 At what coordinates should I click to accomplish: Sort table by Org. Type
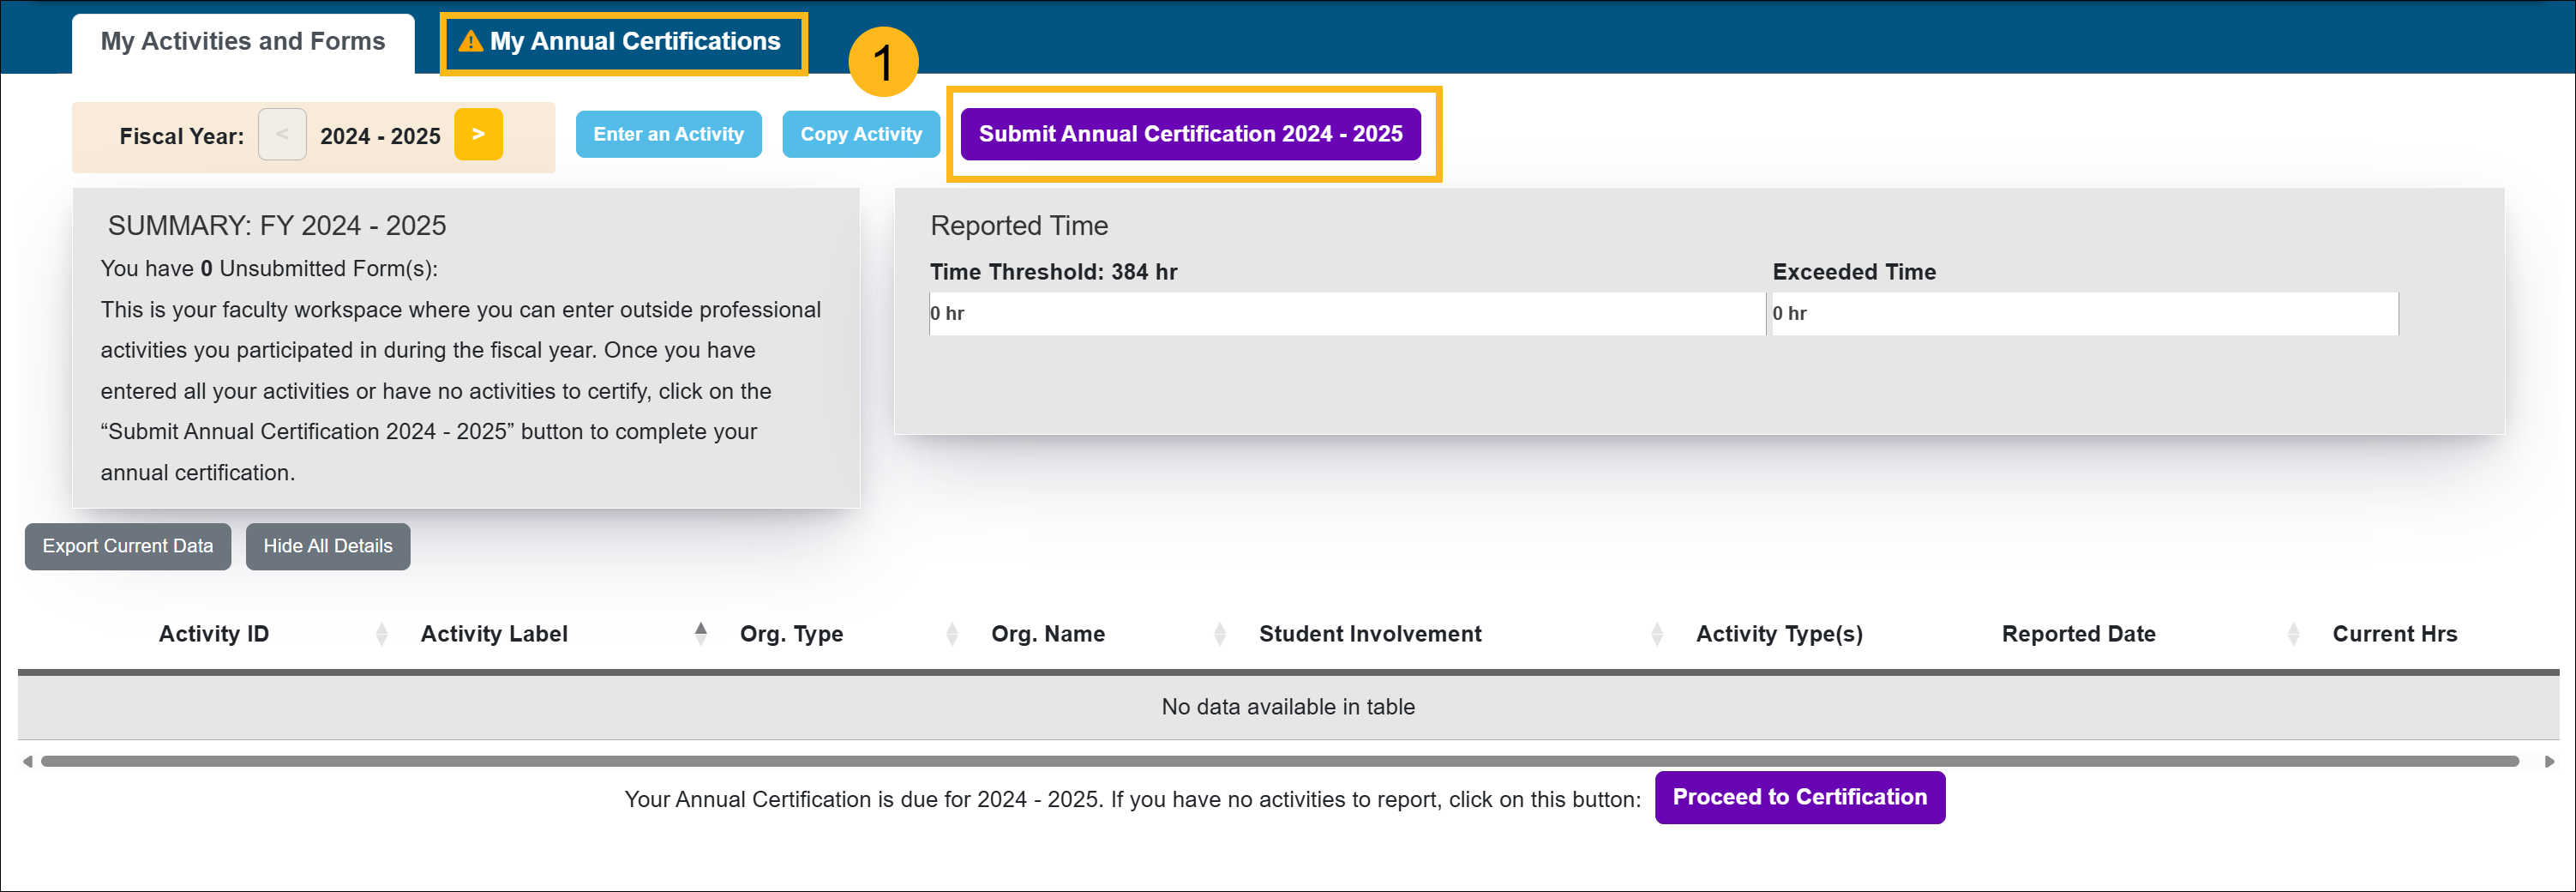tap(791, 634)
